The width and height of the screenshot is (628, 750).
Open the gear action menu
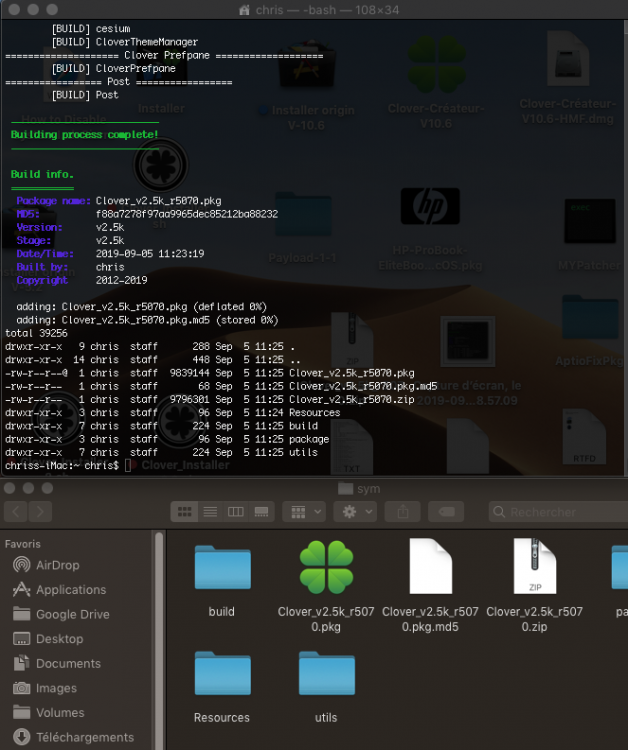click(x=355, y=512)
